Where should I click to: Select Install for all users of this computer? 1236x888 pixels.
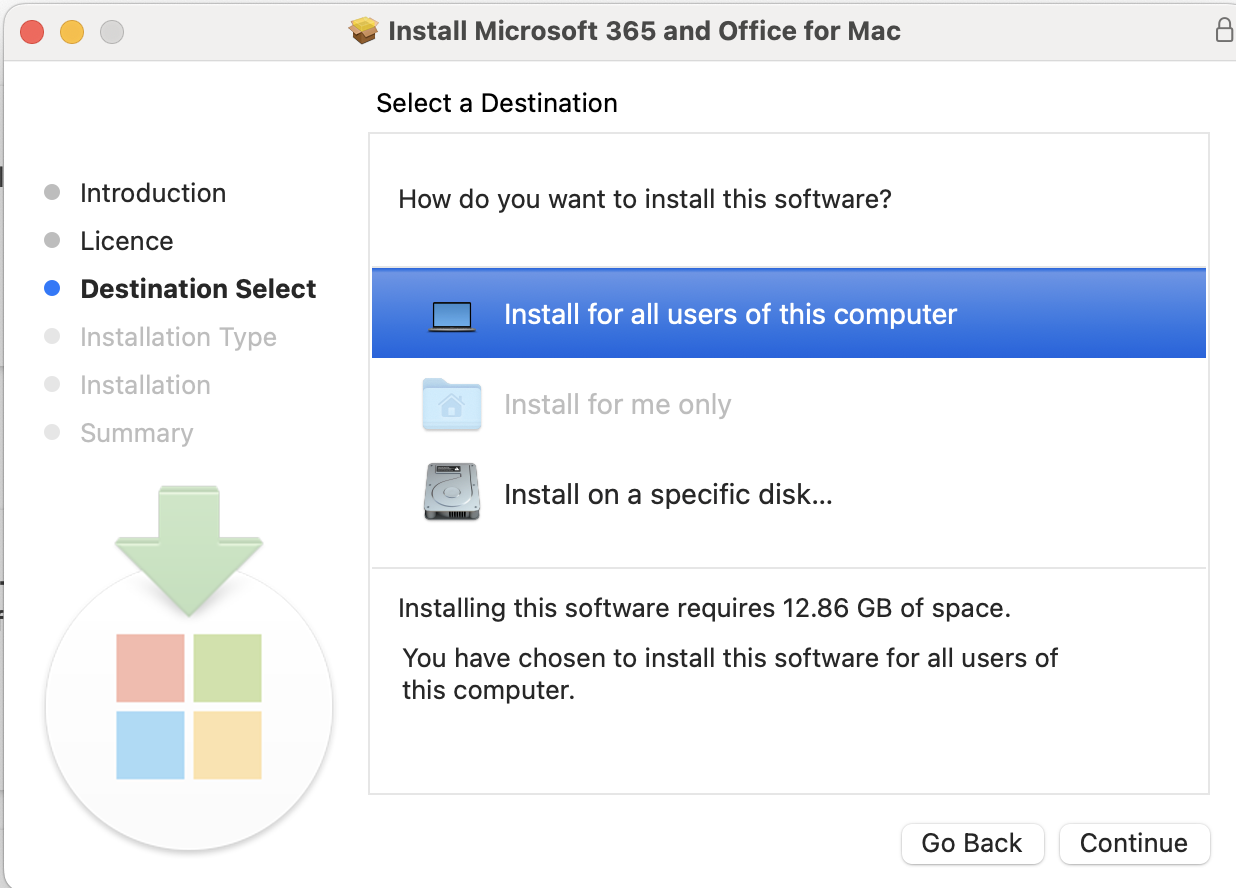[788, 313]
